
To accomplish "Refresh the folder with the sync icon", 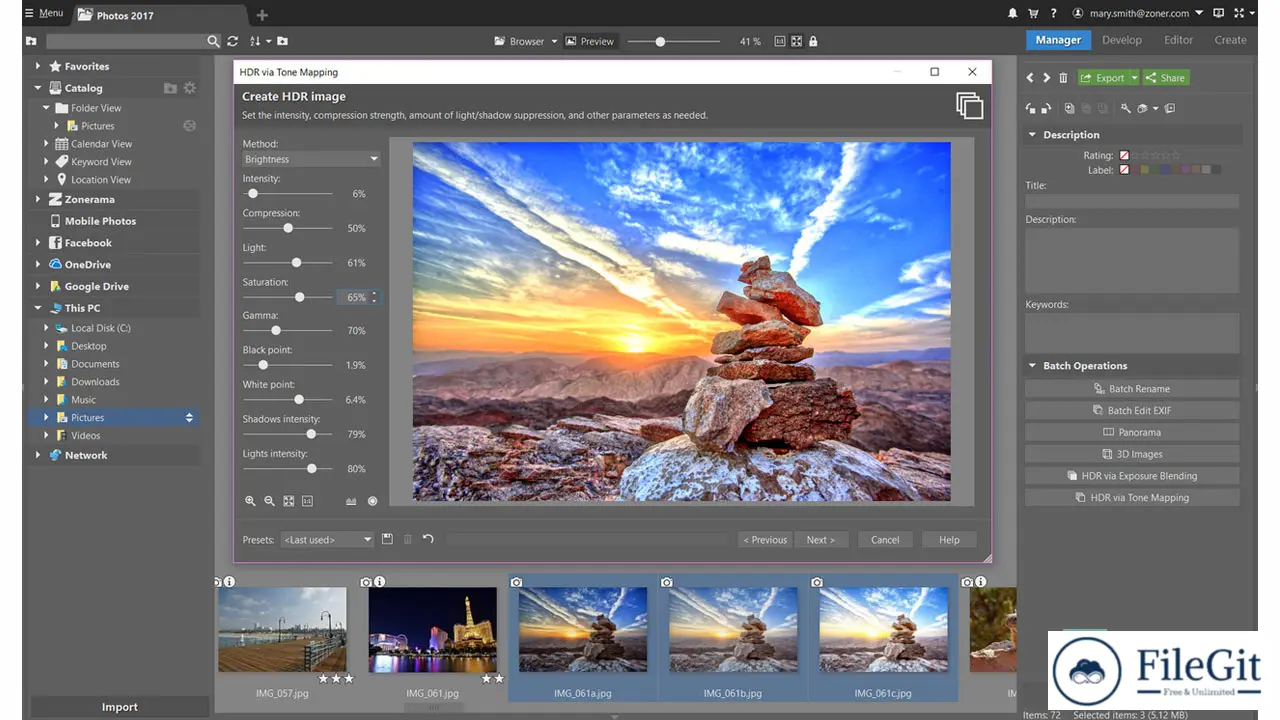I will pos(233,41).
